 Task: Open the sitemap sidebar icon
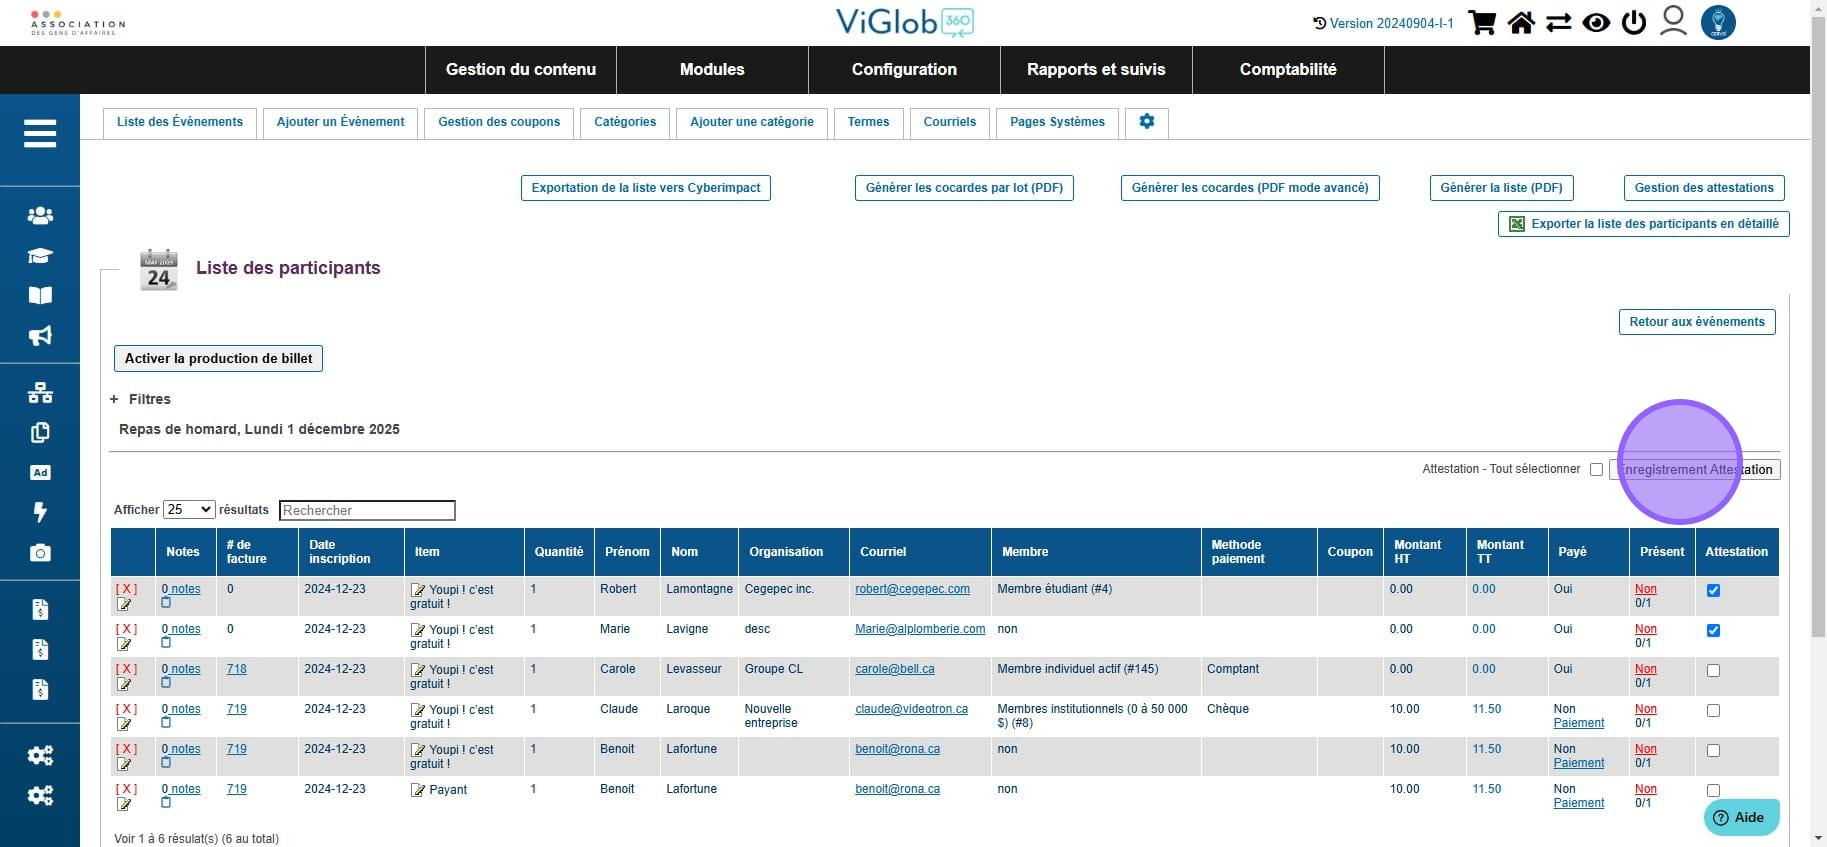pyautogui.click(x=40, y=393)
